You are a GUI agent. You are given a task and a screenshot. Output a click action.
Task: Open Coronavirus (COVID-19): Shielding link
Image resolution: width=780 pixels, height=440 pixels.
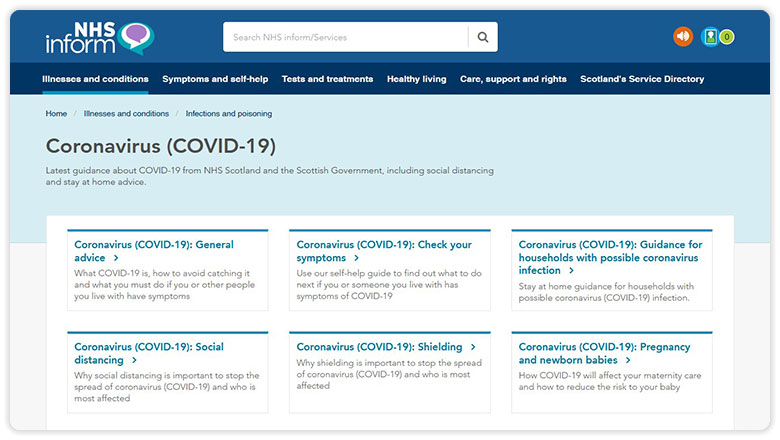379,347
